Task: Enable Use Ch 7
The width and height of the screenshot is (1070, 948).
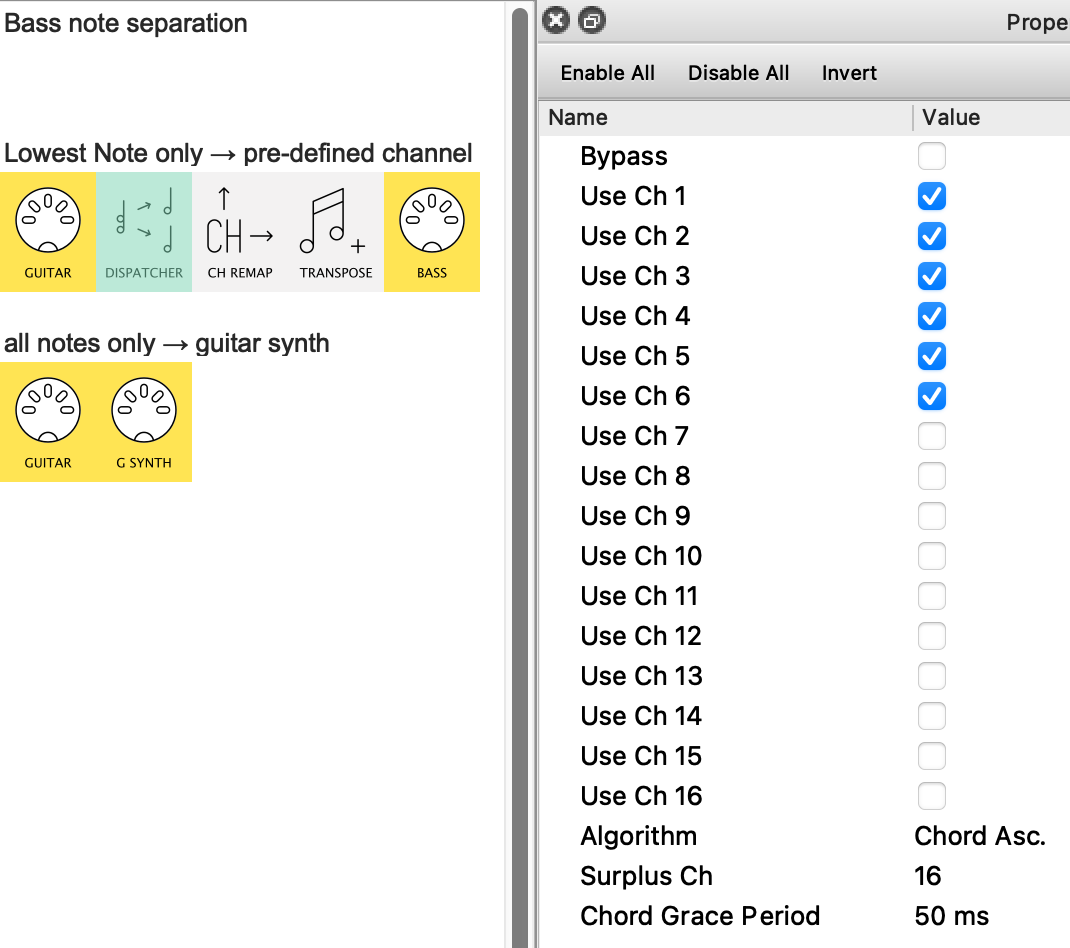Action: pyautogui.click(x=931, y=436)
